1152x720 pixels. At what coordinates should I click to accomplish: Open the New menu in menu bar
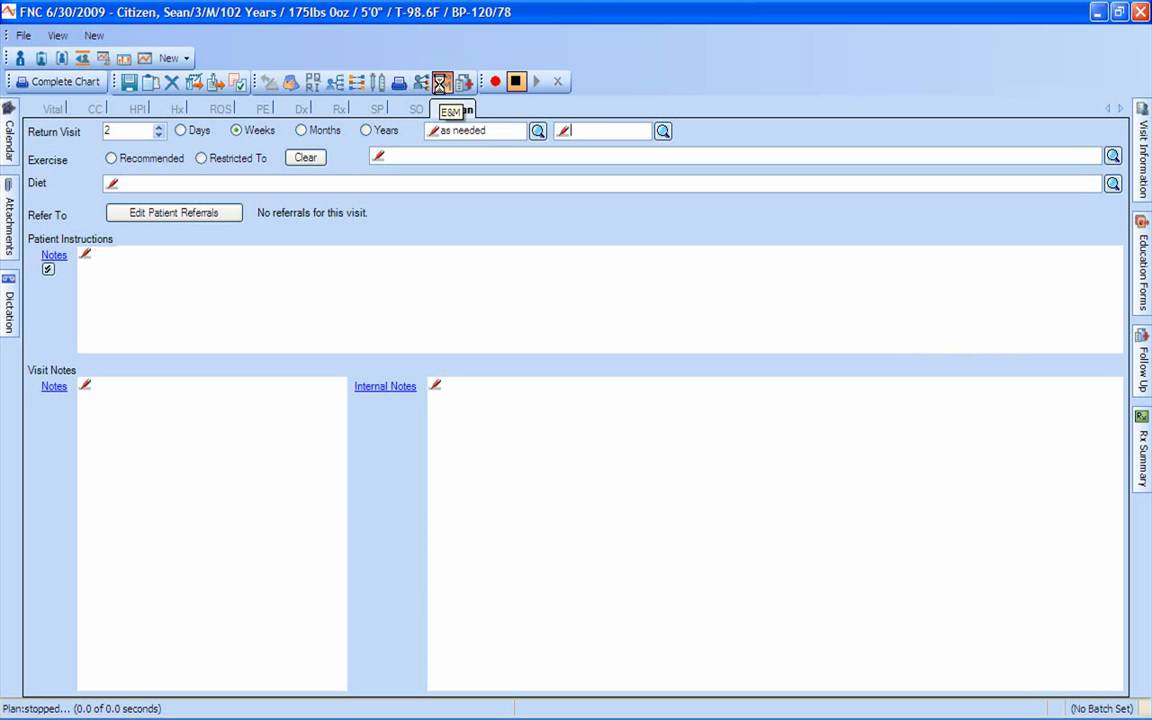[x=94, y=35]
